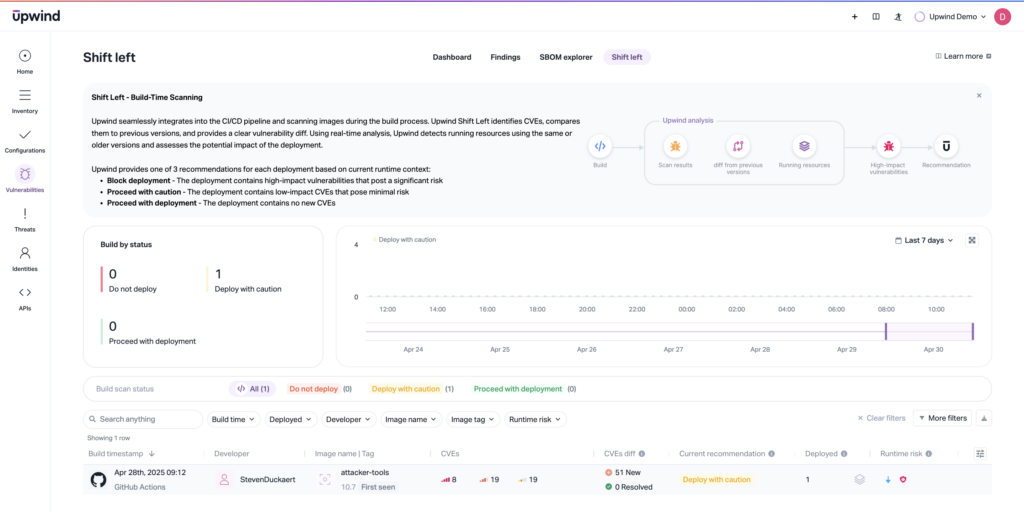Viewport: 1024px width, 512px height.
Task: Open the Threats section icon
Action: tap(25, 214)
